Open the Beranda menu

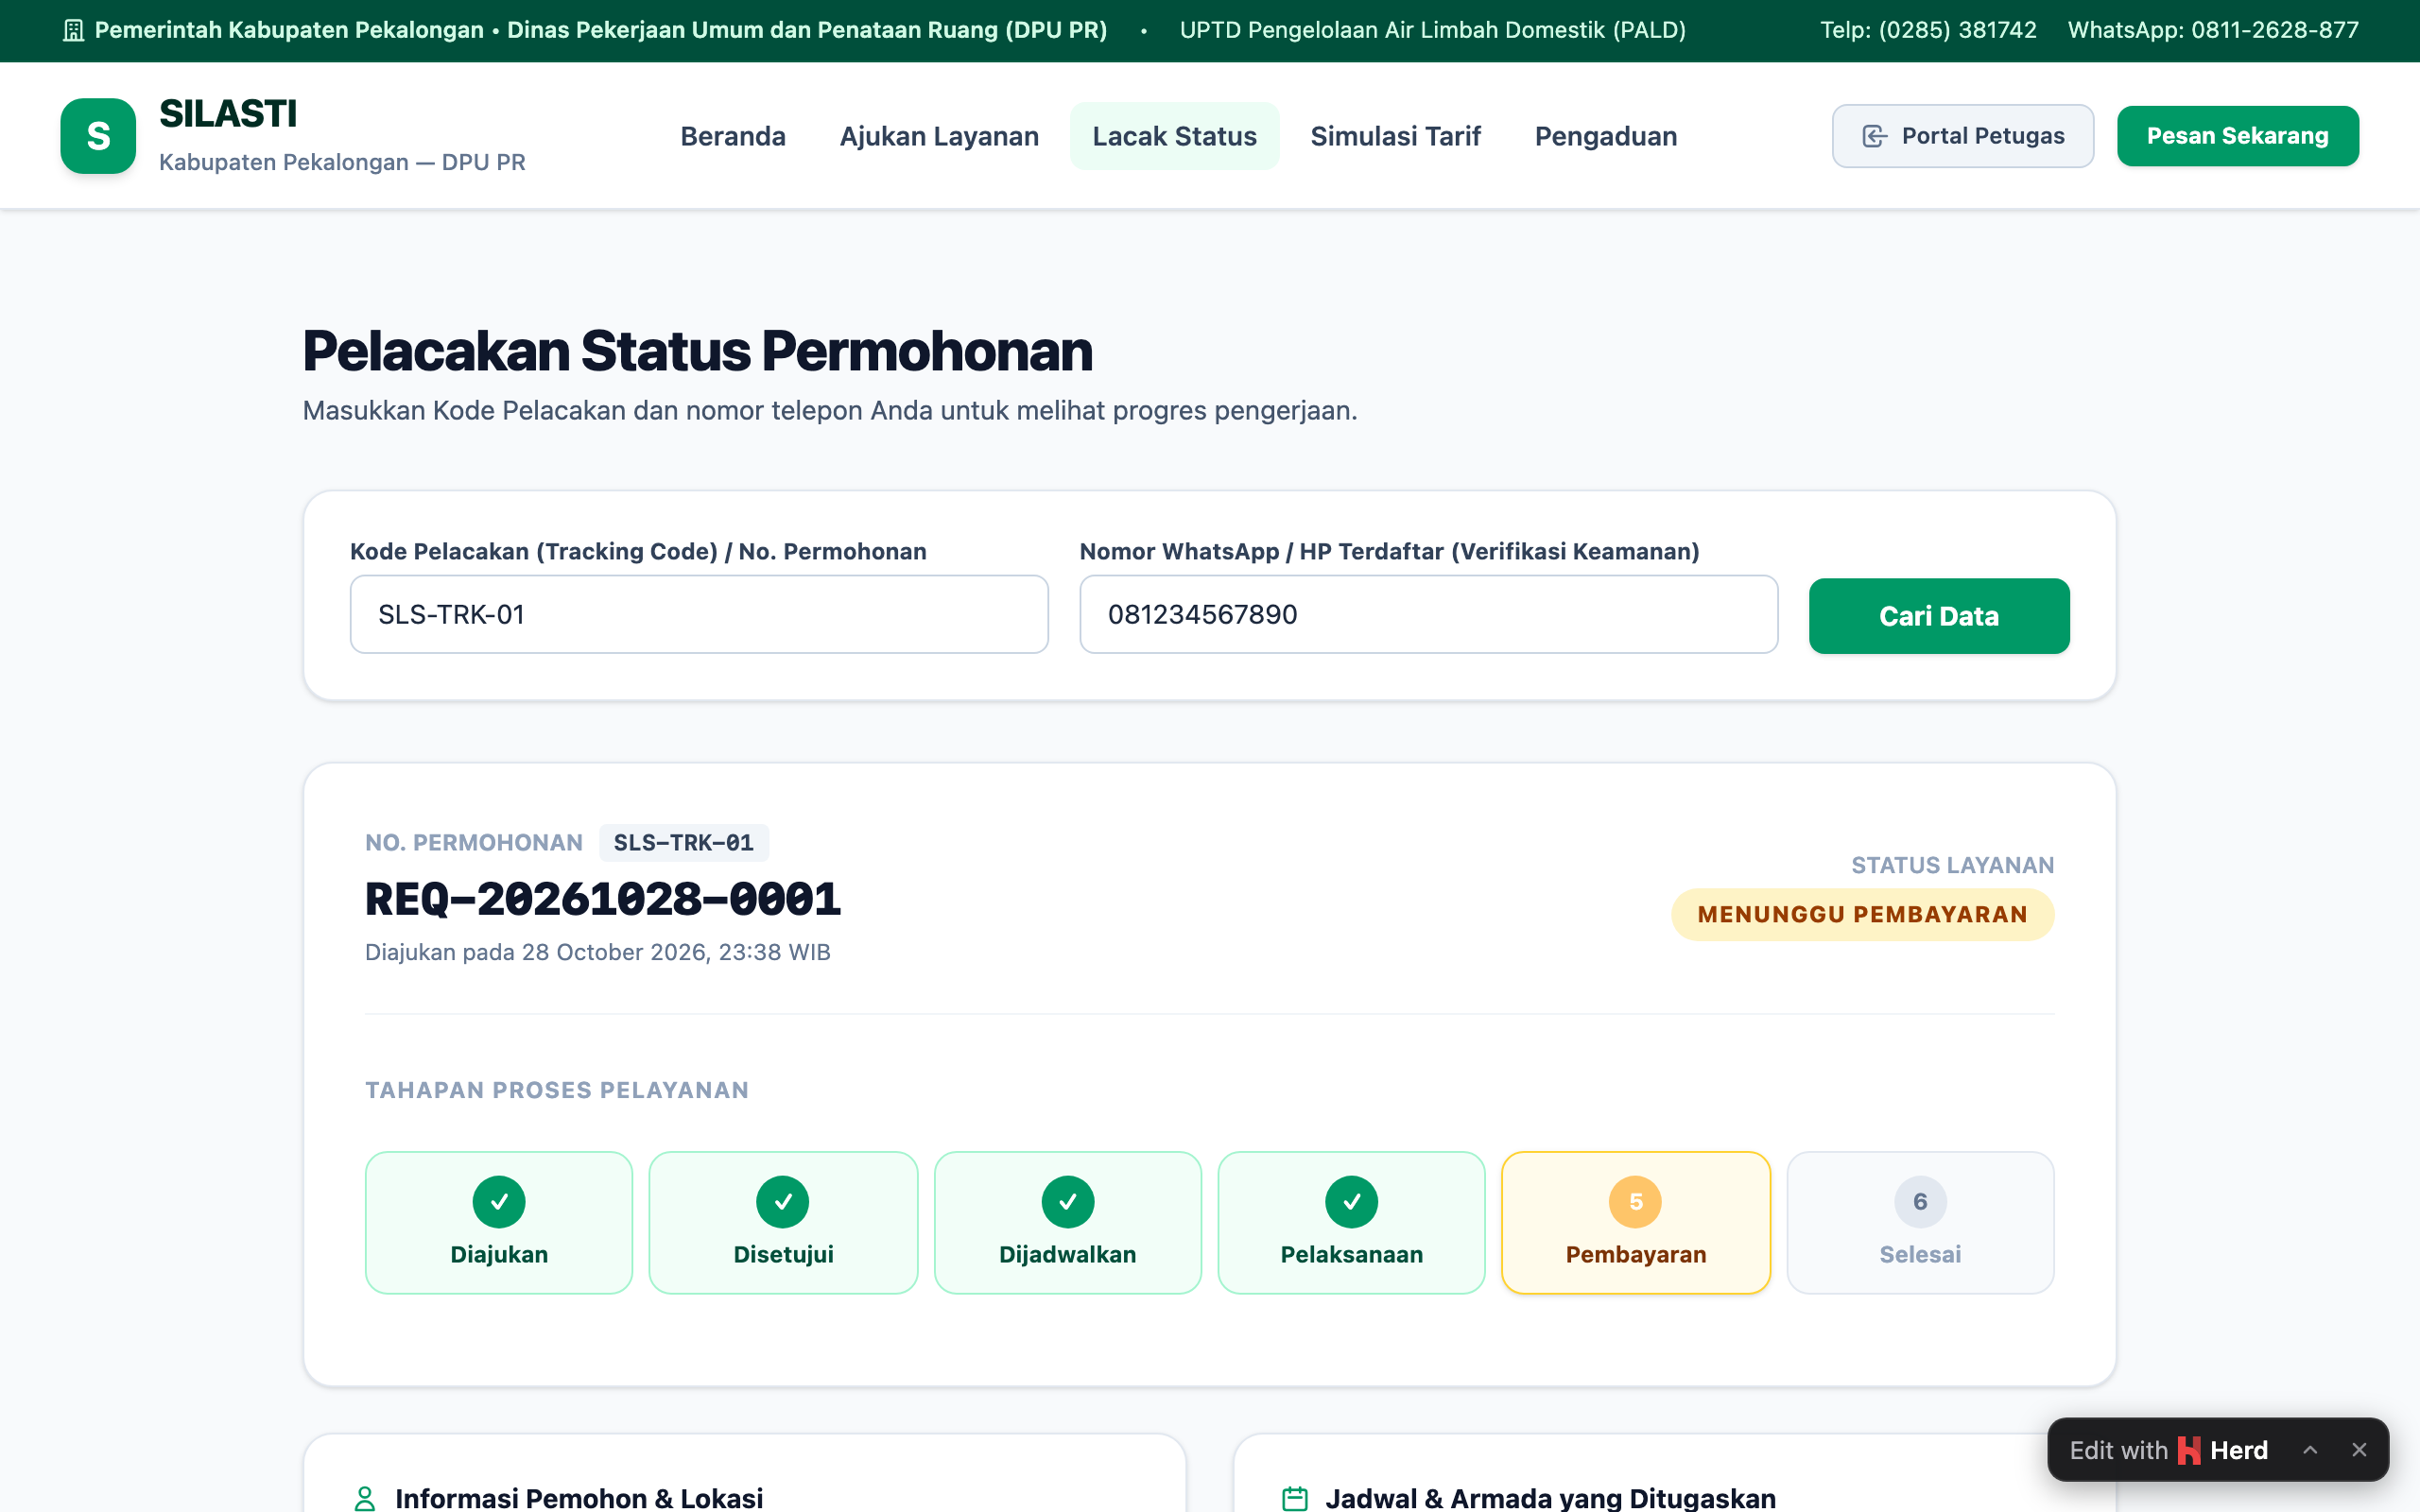(x=733, y=136)
